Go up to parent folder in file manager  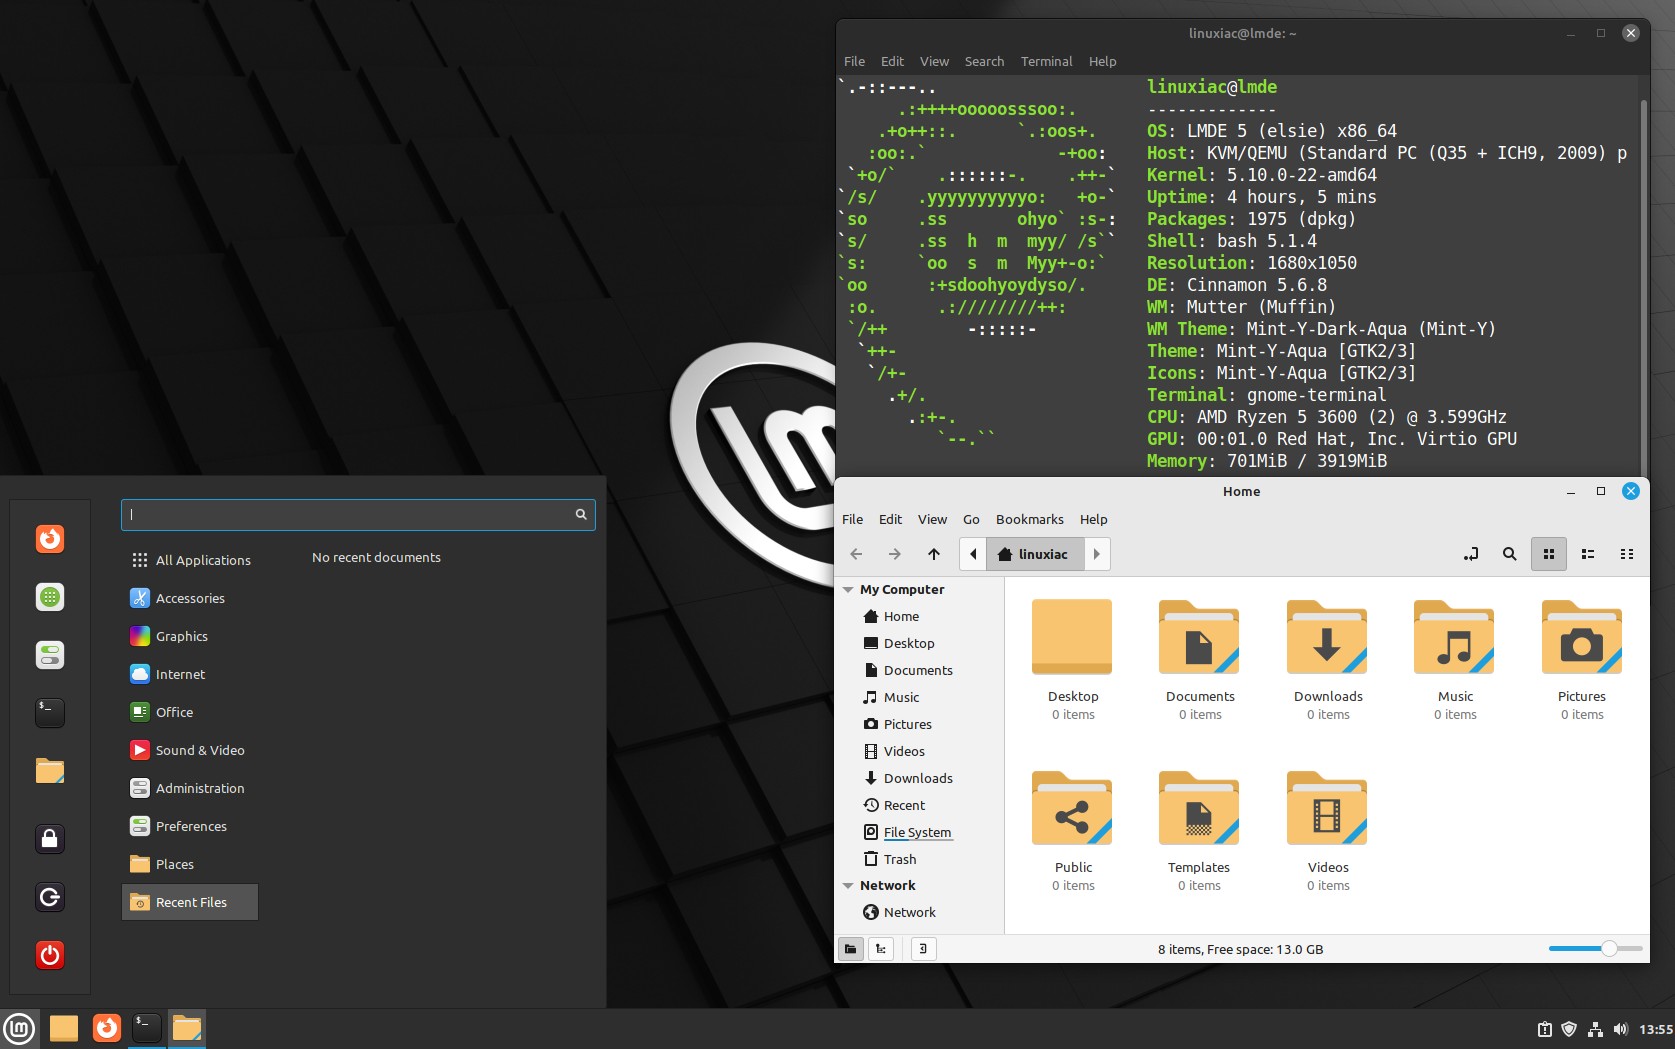point(934,554)
